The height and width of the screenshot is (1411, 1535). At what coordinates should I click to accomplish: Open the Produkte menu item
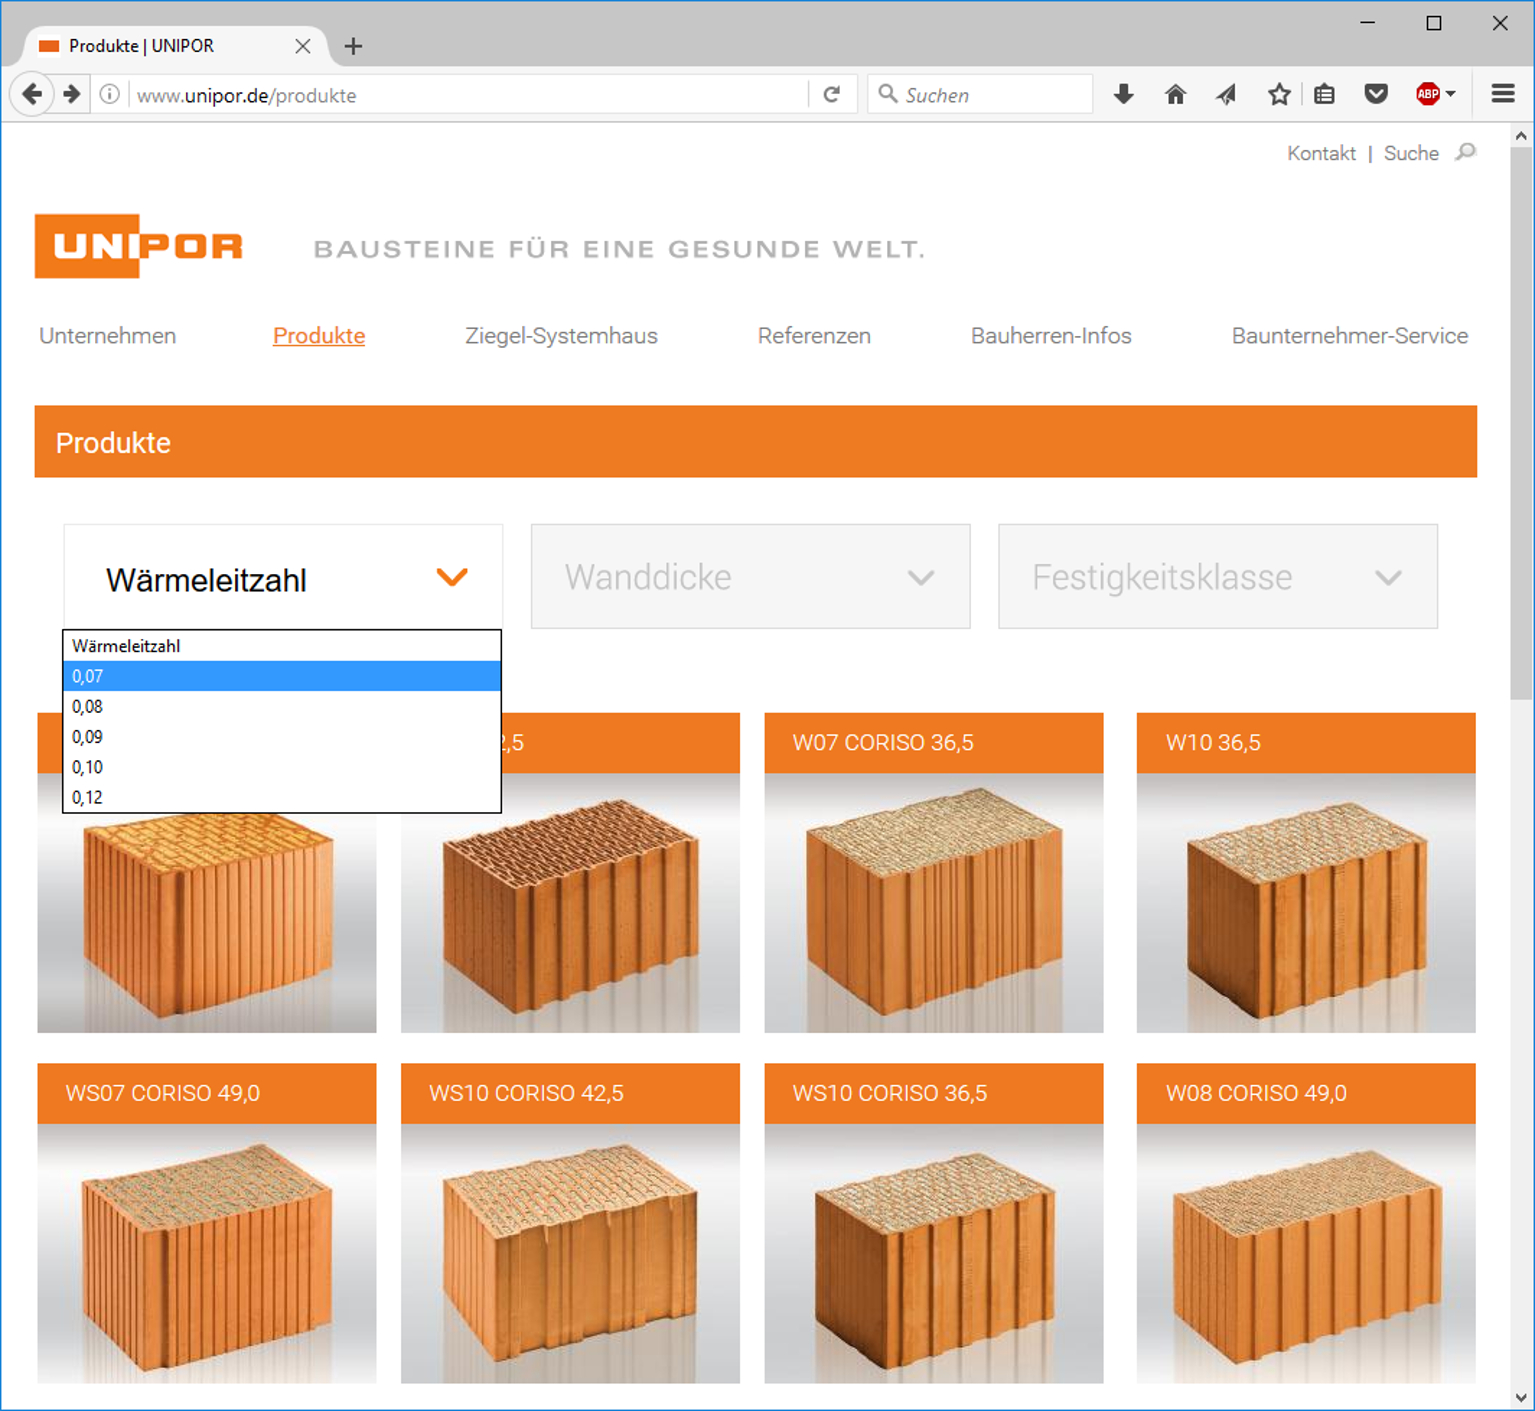(319, 336)
